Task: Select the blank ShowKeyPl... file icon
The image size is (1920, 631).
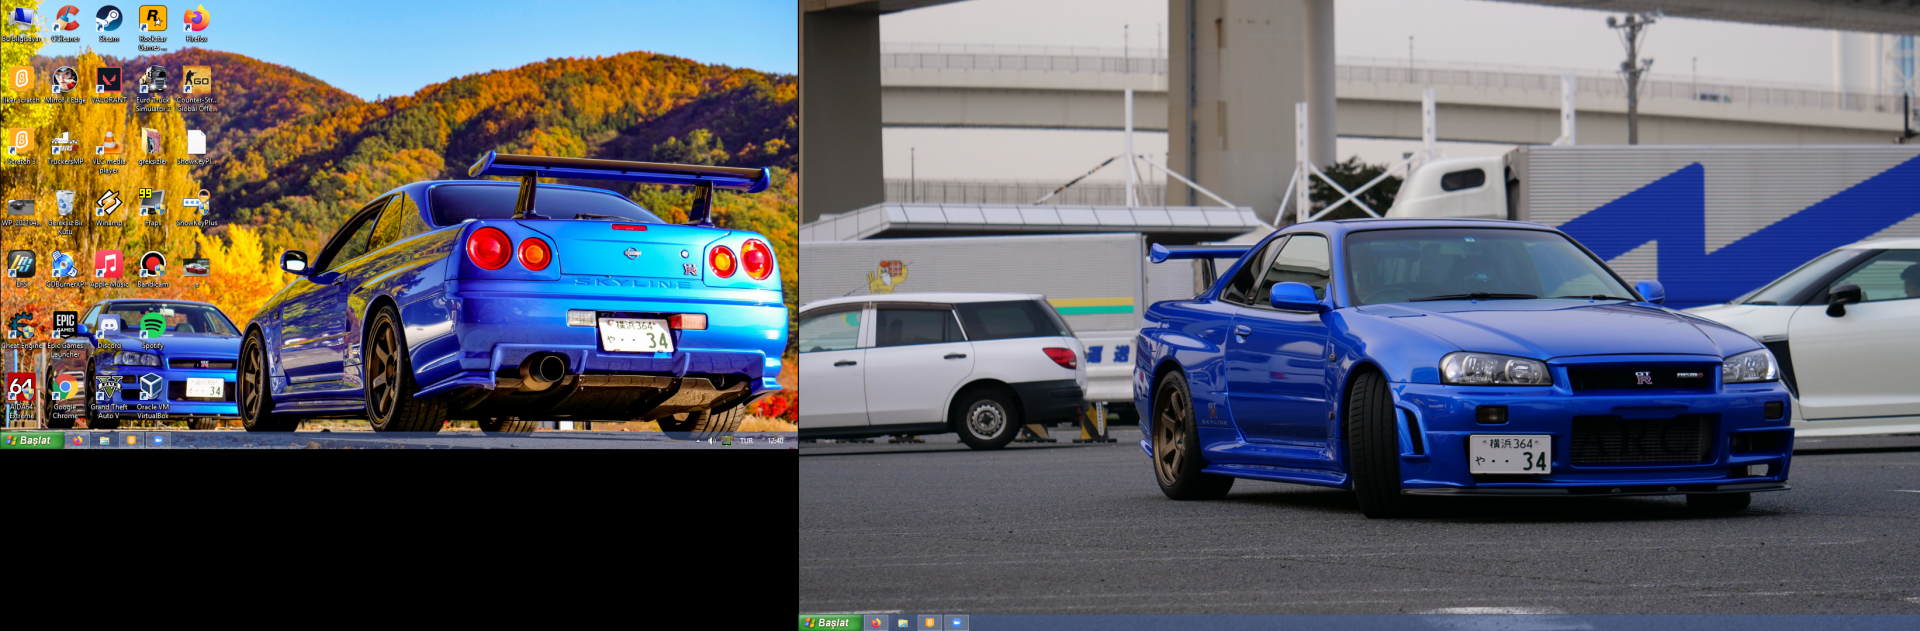Action: (196, 146)
